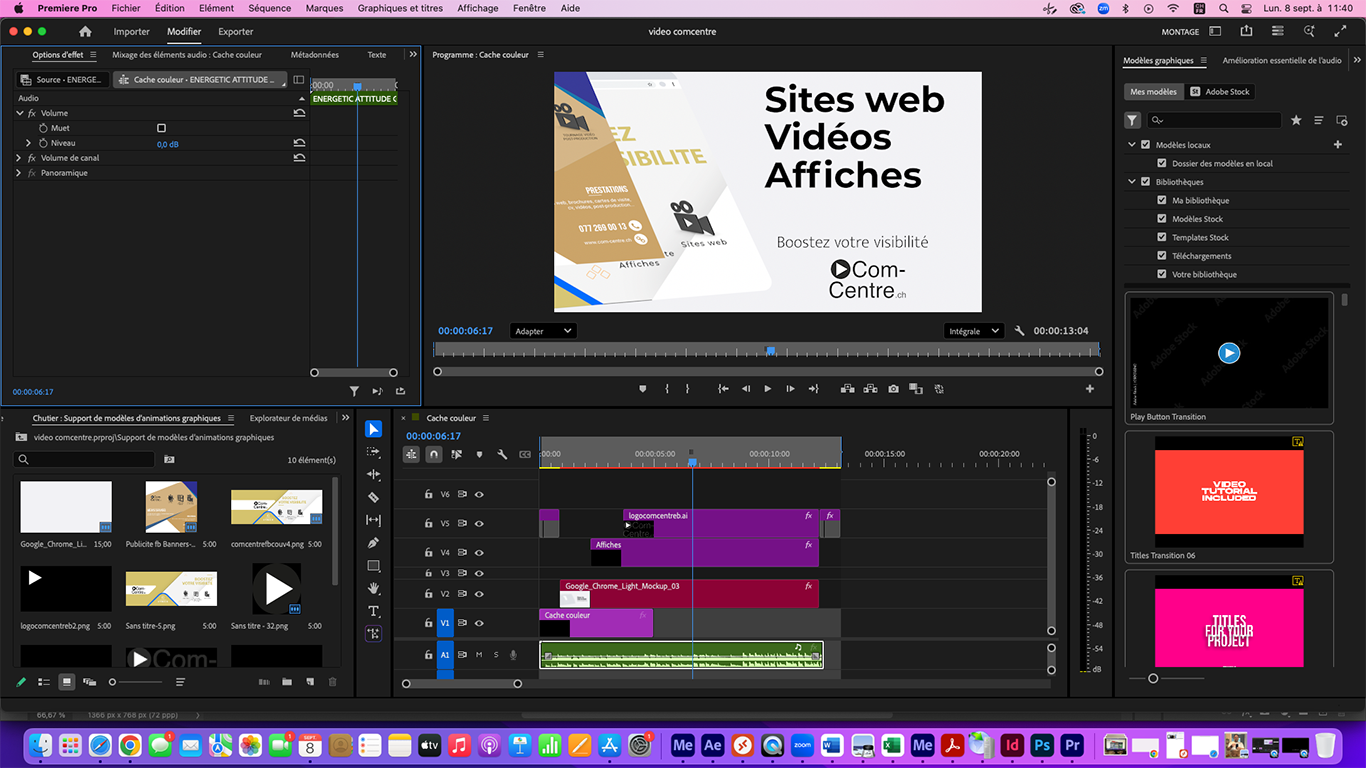Select the Rectangle shape tool
Viewport: 1366px width, 768px height.
pyautogui.click(x=373, y=566)
